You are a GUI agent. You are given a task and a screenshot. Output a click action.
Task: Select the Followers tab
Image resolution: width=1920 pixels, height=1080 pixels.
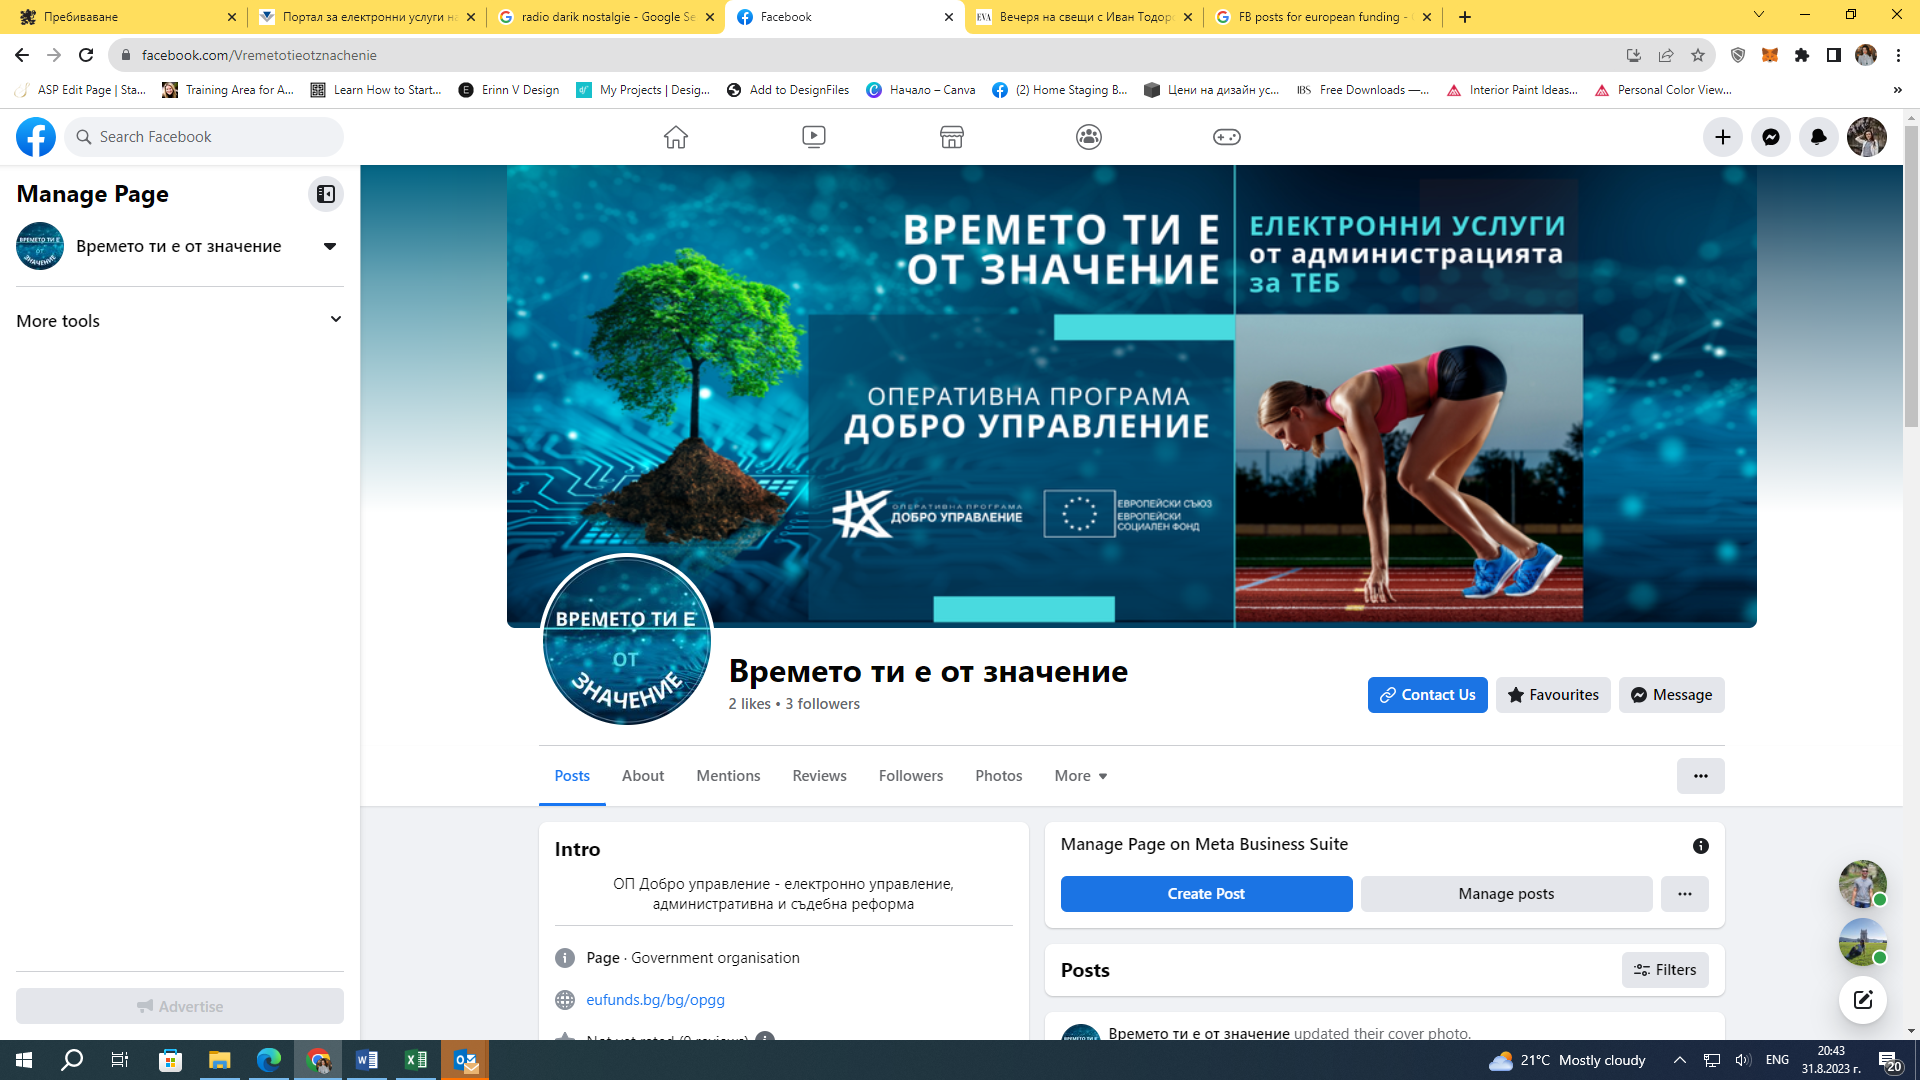coord(911,776)
